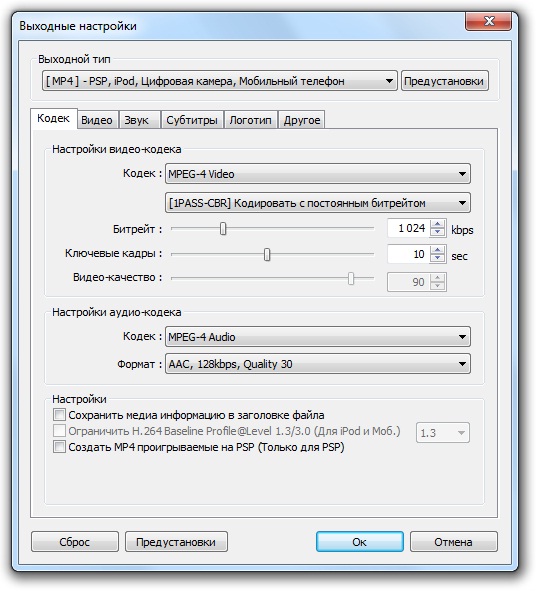This screenshot has height=592, width=540.
Task: Click the Видео-качество slider handle
Action: (351, 279)
